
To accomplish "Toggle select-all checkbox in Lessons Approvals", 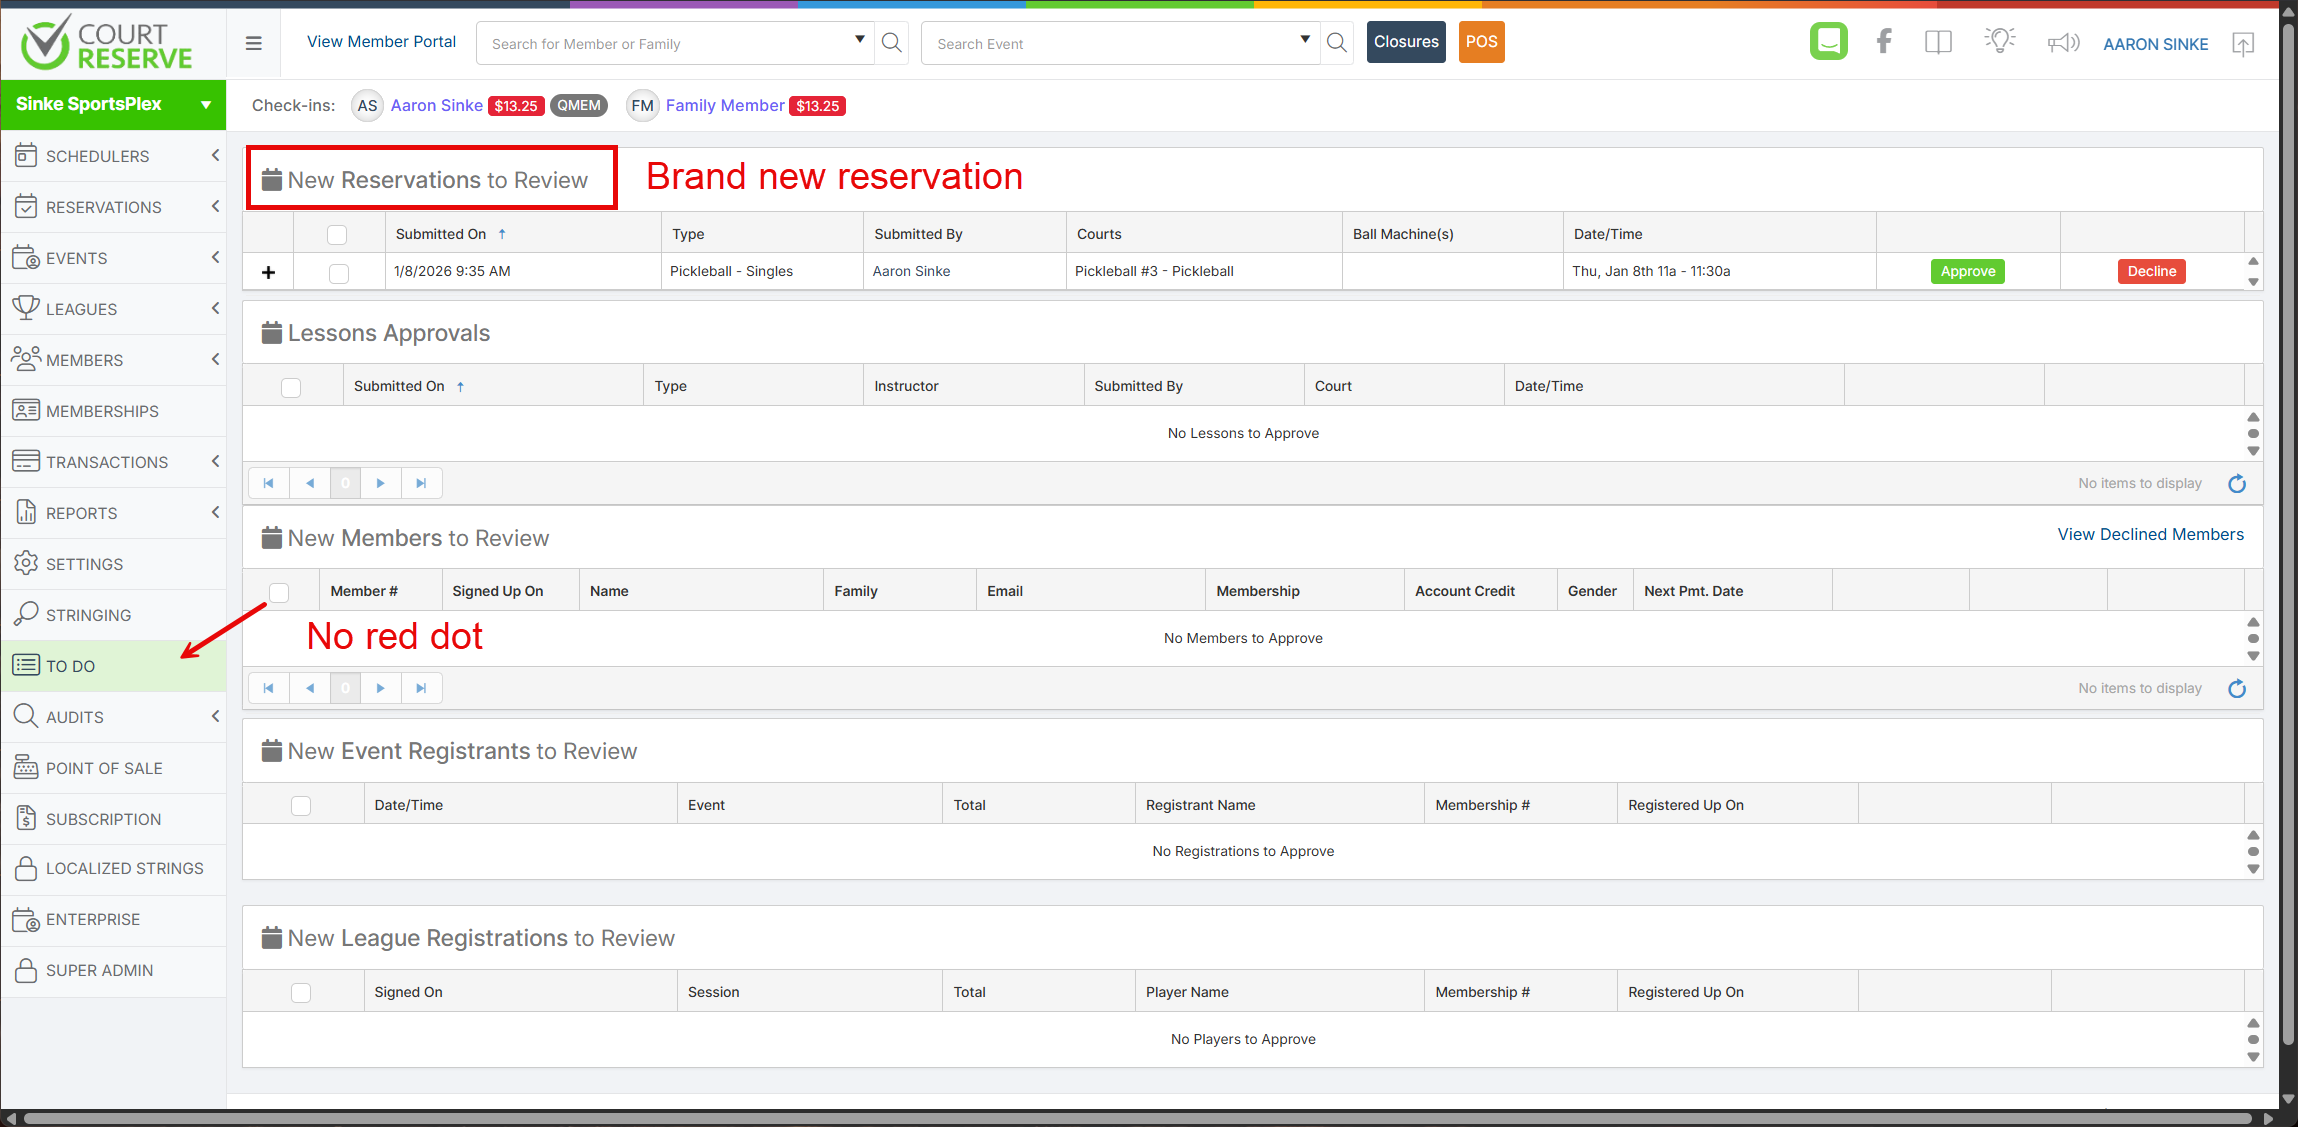I will (291, 387).
